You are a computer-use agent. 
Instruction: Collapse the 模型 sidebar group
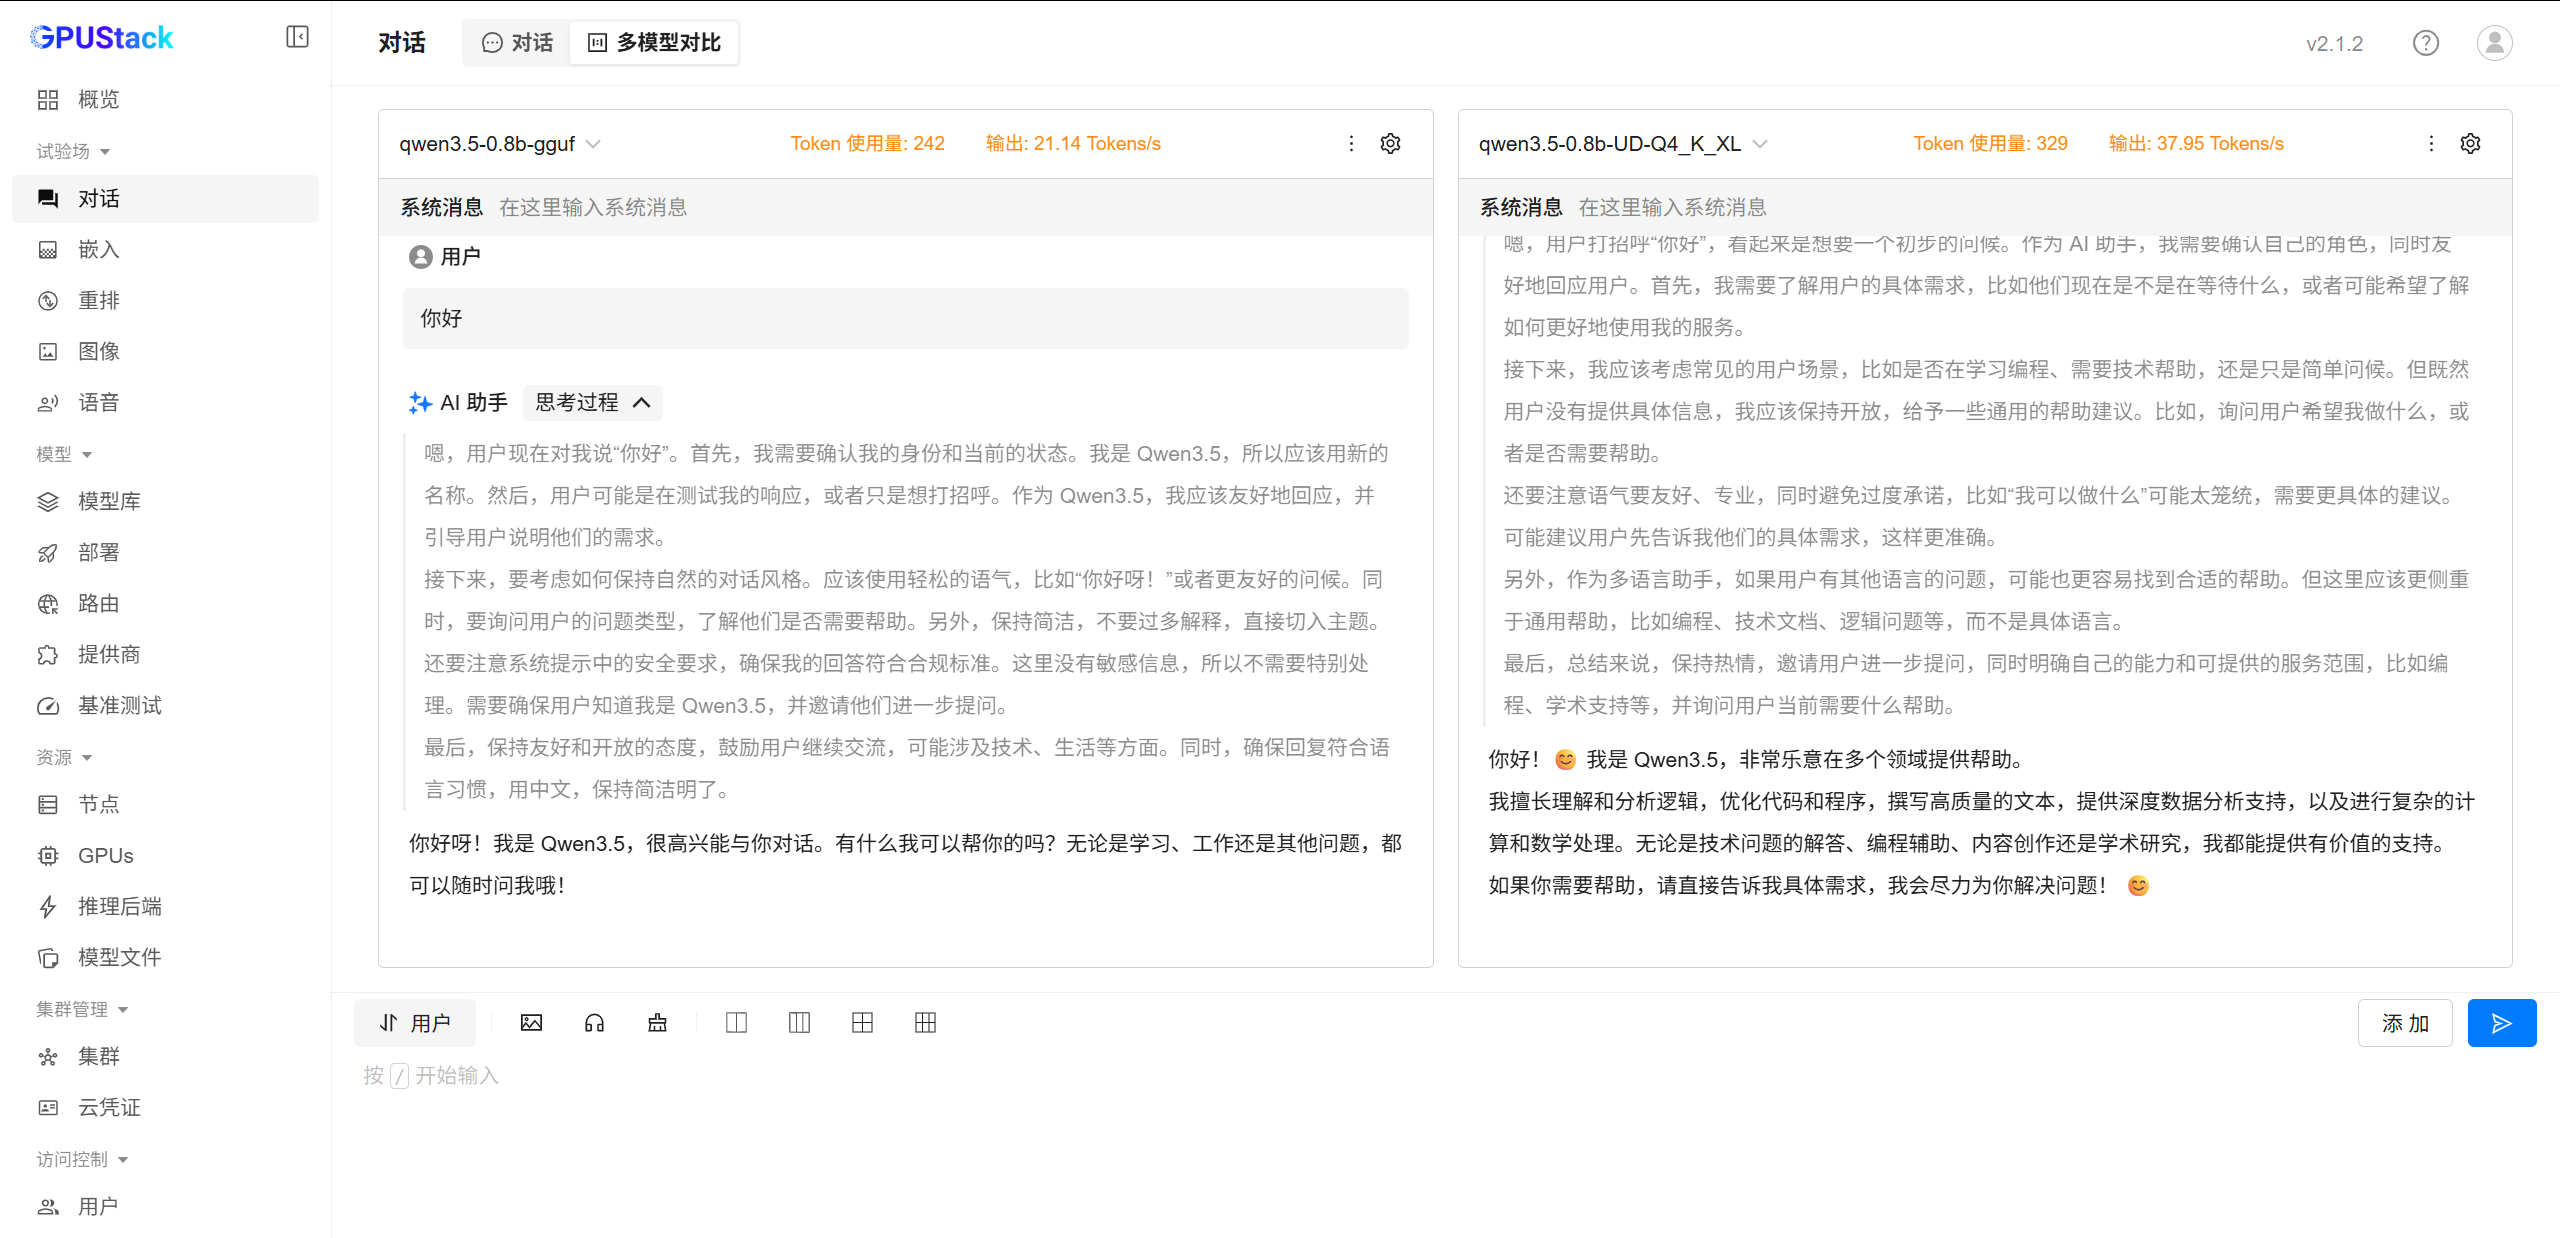point(64,454)
